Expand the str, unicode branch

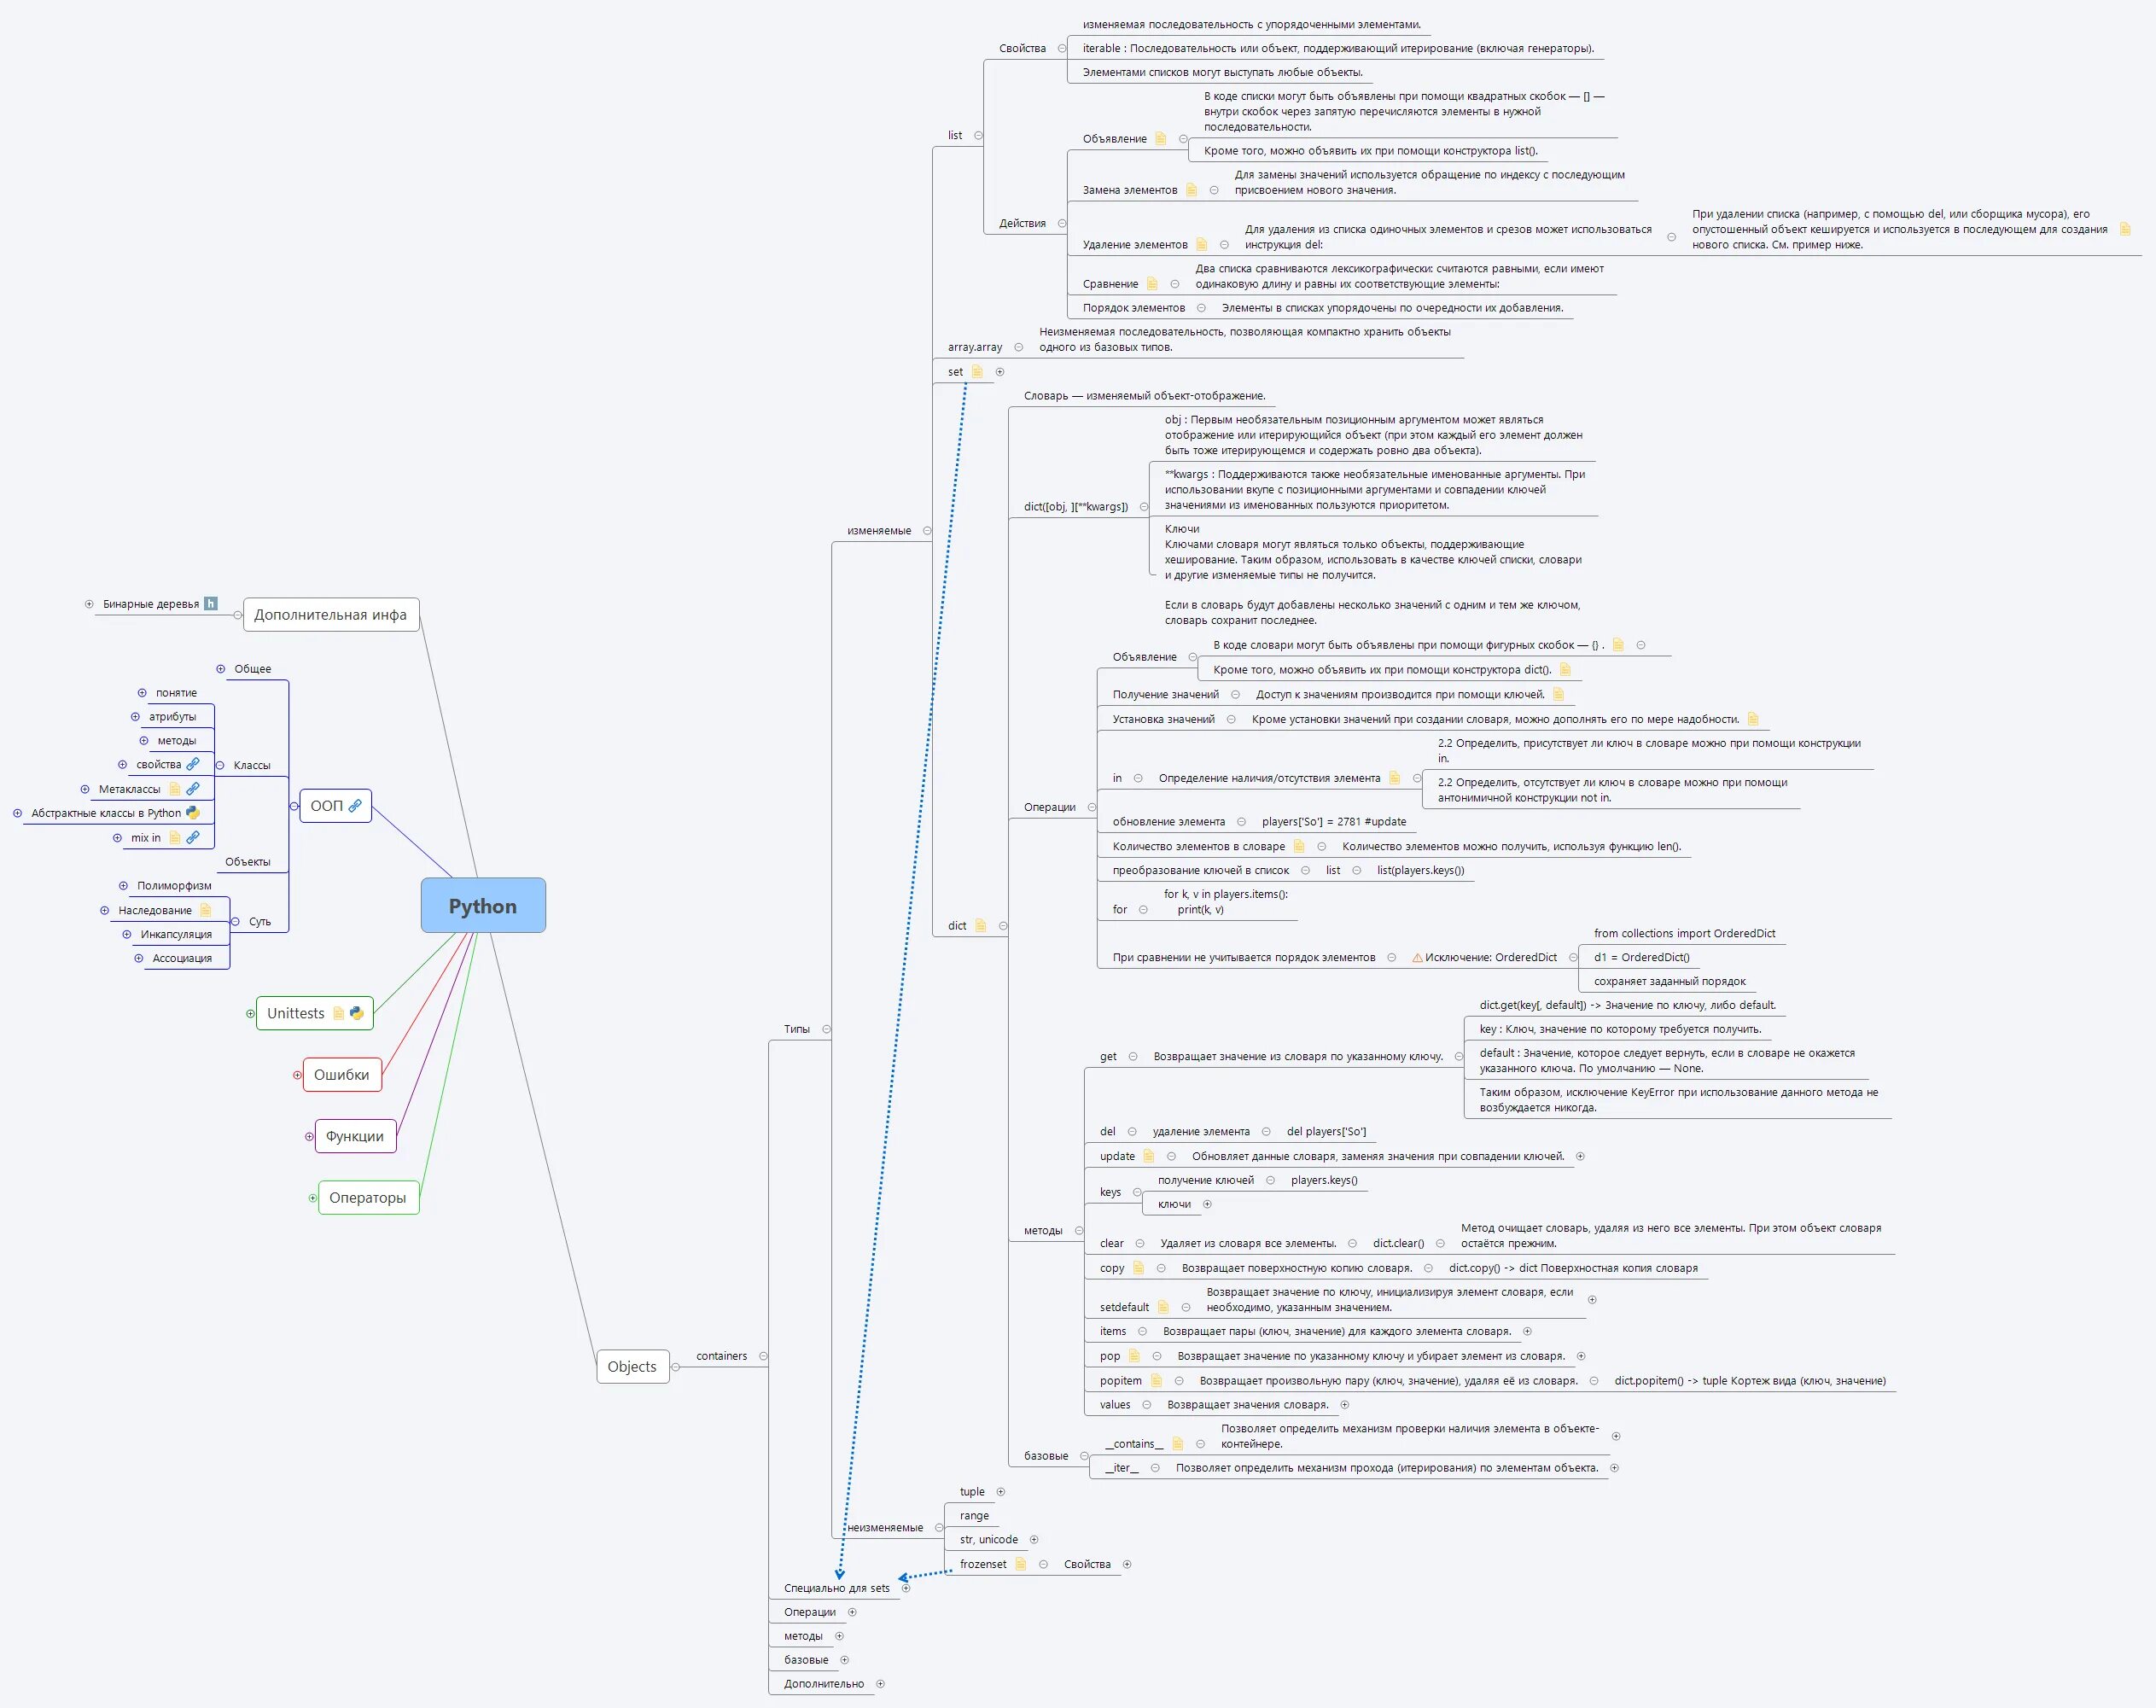pyautogui.click(x=1034, y=1540)
